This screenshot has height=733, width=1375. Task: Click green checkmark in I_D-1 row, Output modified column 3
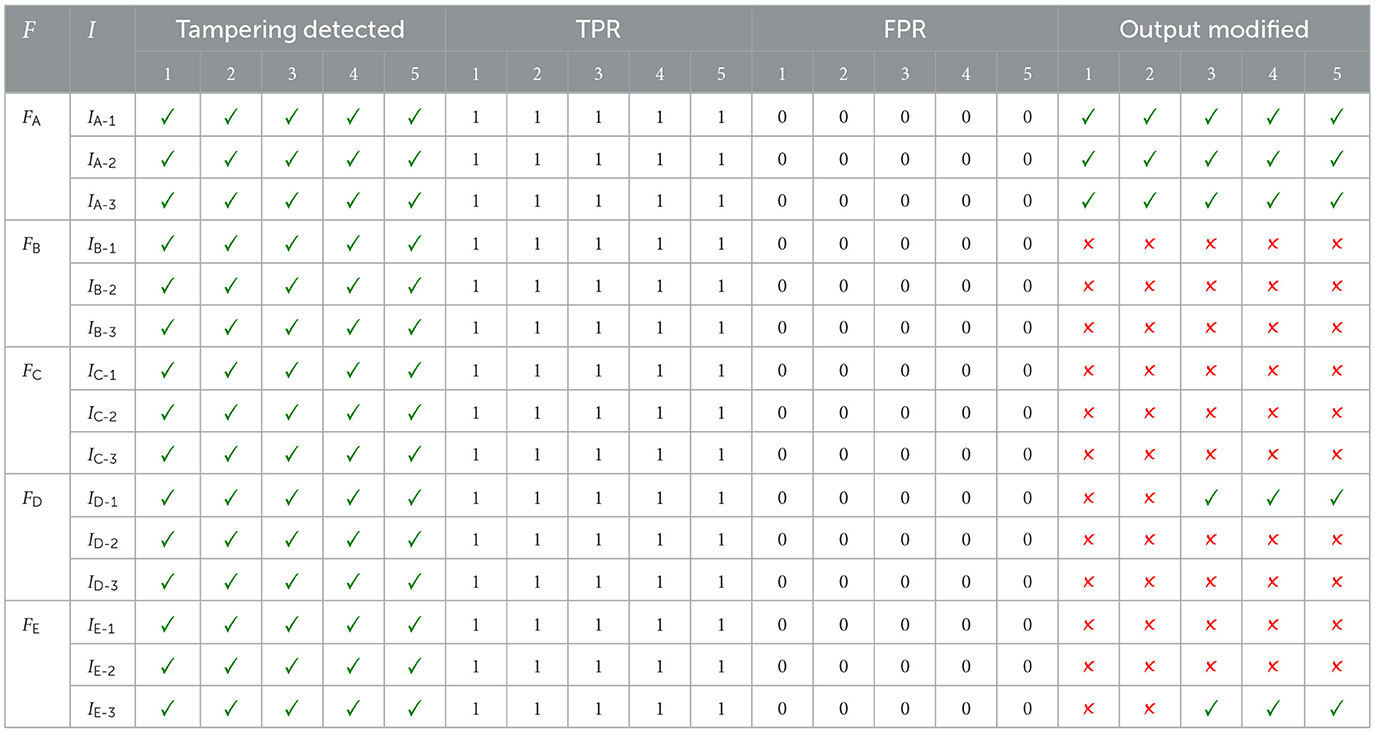(1211, 496)
